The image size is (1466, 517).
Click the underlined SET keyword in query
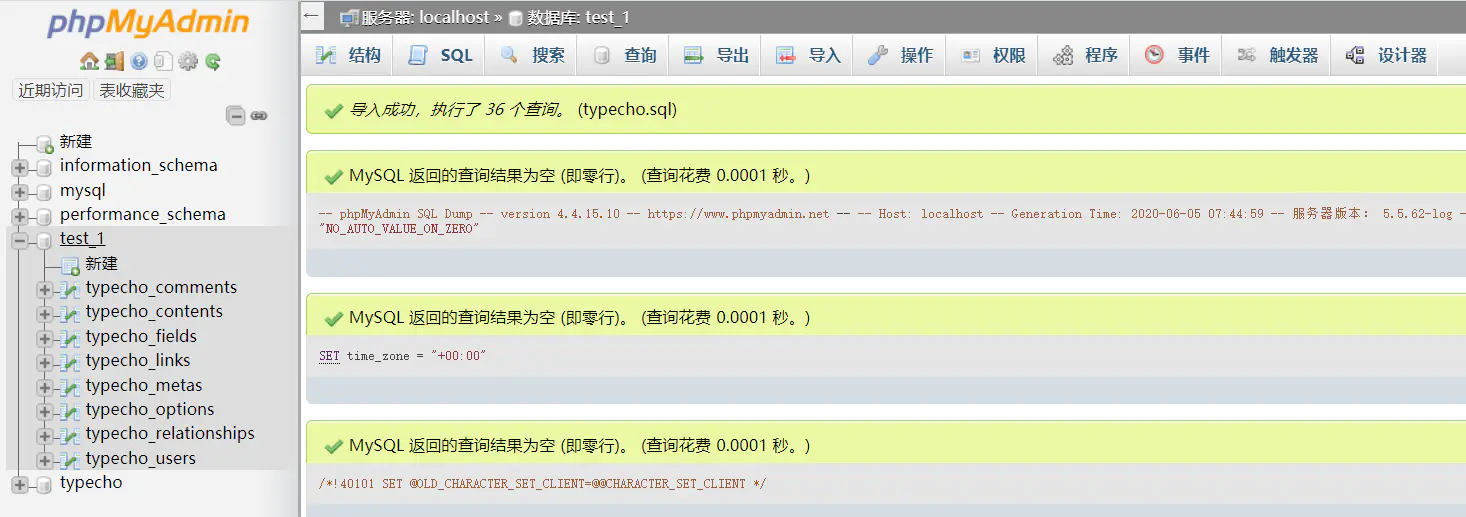point(329,356)
